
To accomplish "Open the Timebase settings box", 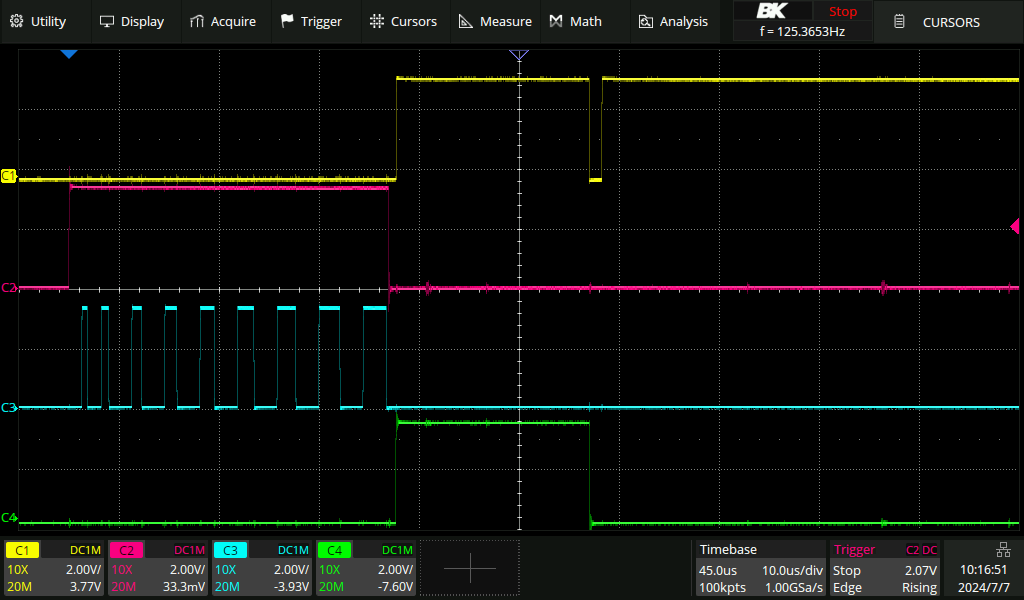I will [x=760, y=568].
